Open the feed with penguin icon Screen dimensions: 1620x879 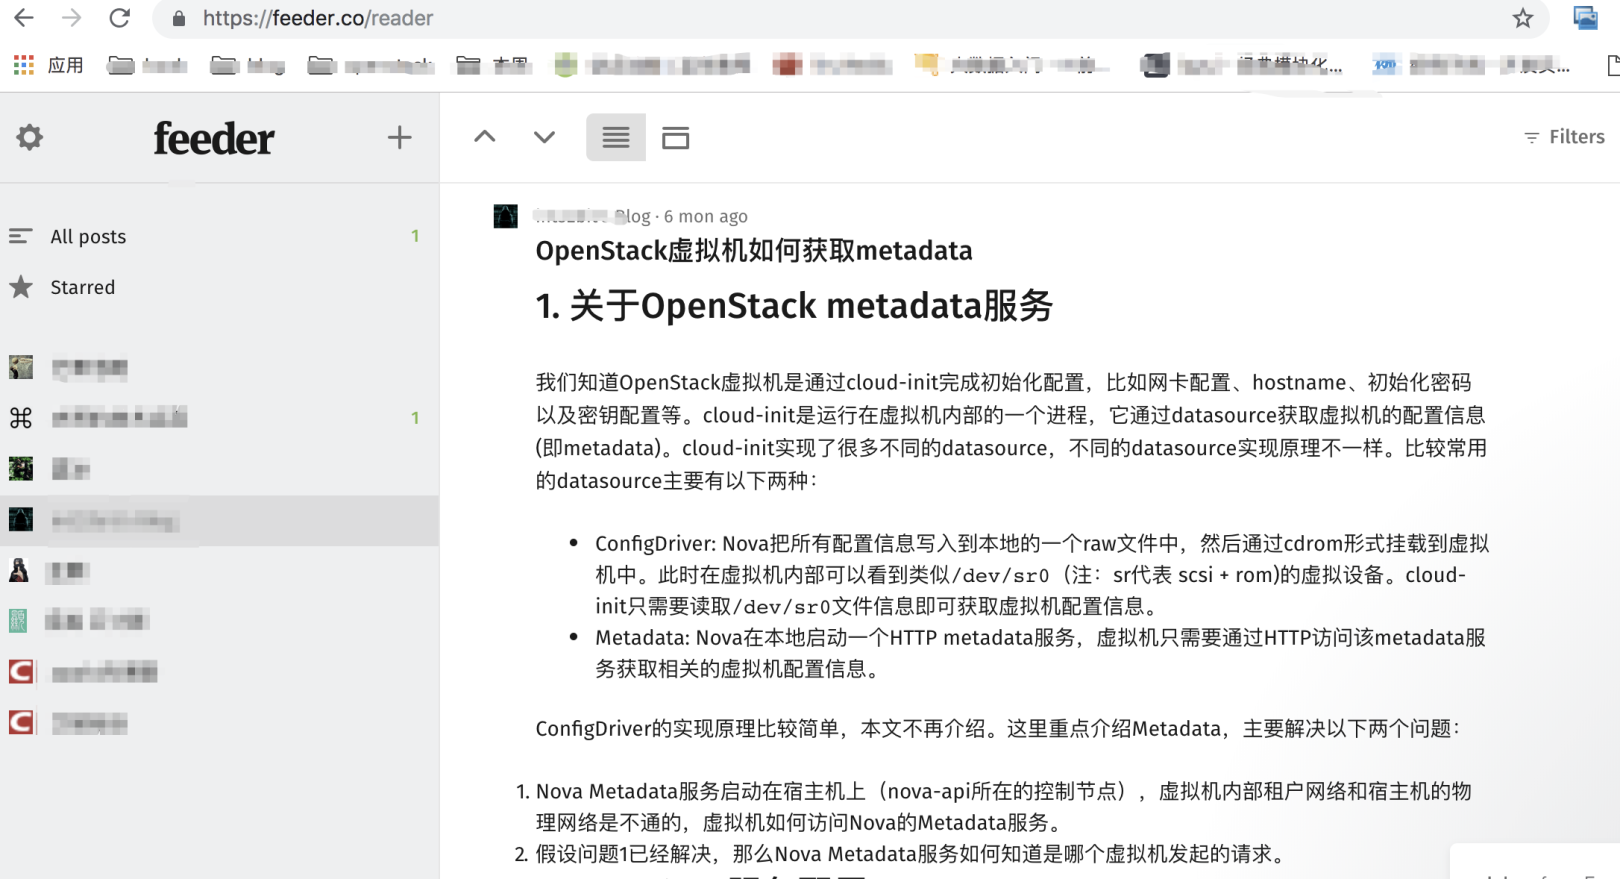219,571
